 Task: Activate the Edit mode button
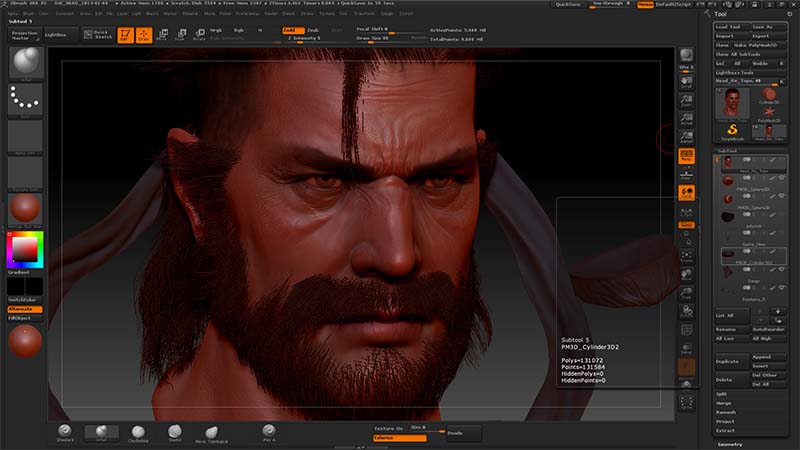(124, 34)
